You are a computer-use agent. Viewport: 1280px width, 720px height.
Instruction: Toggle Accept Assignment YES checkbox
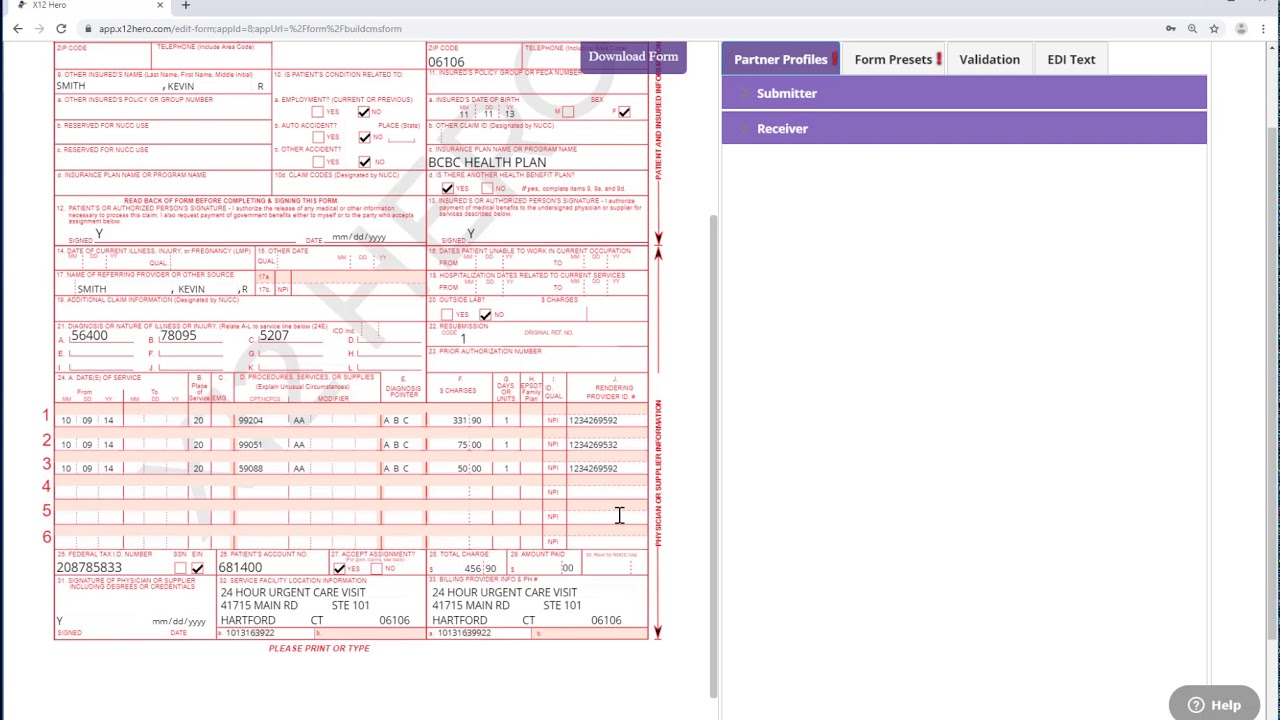coord(339,568)
